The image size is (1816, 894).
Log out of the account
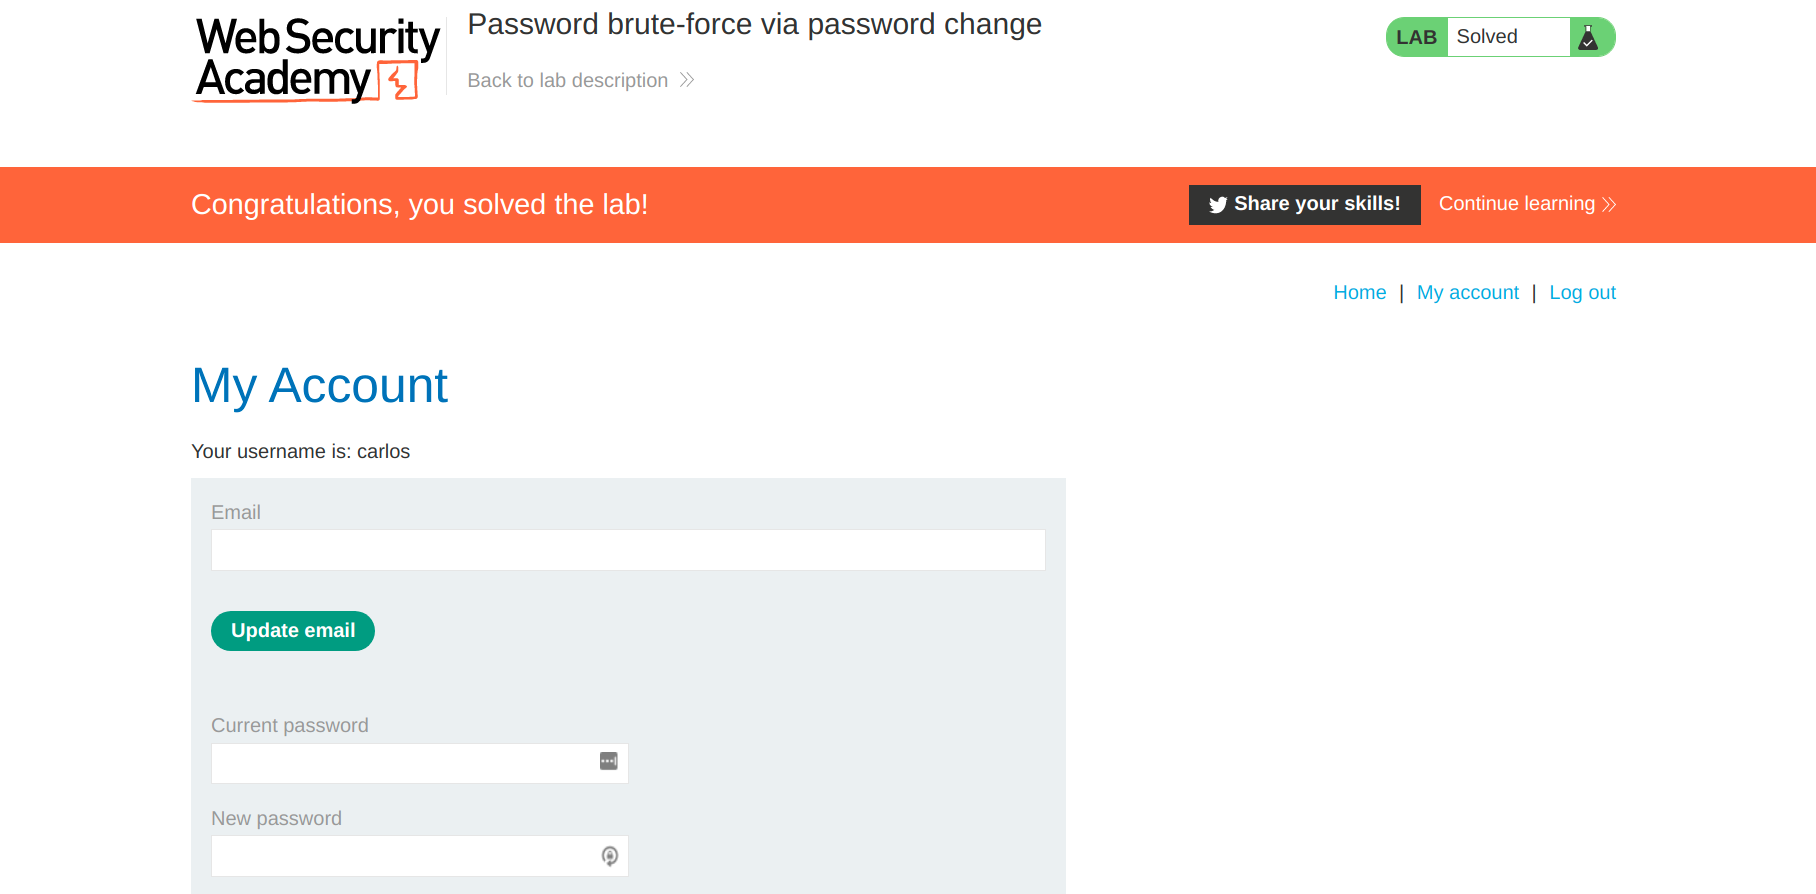point(1582,293)
